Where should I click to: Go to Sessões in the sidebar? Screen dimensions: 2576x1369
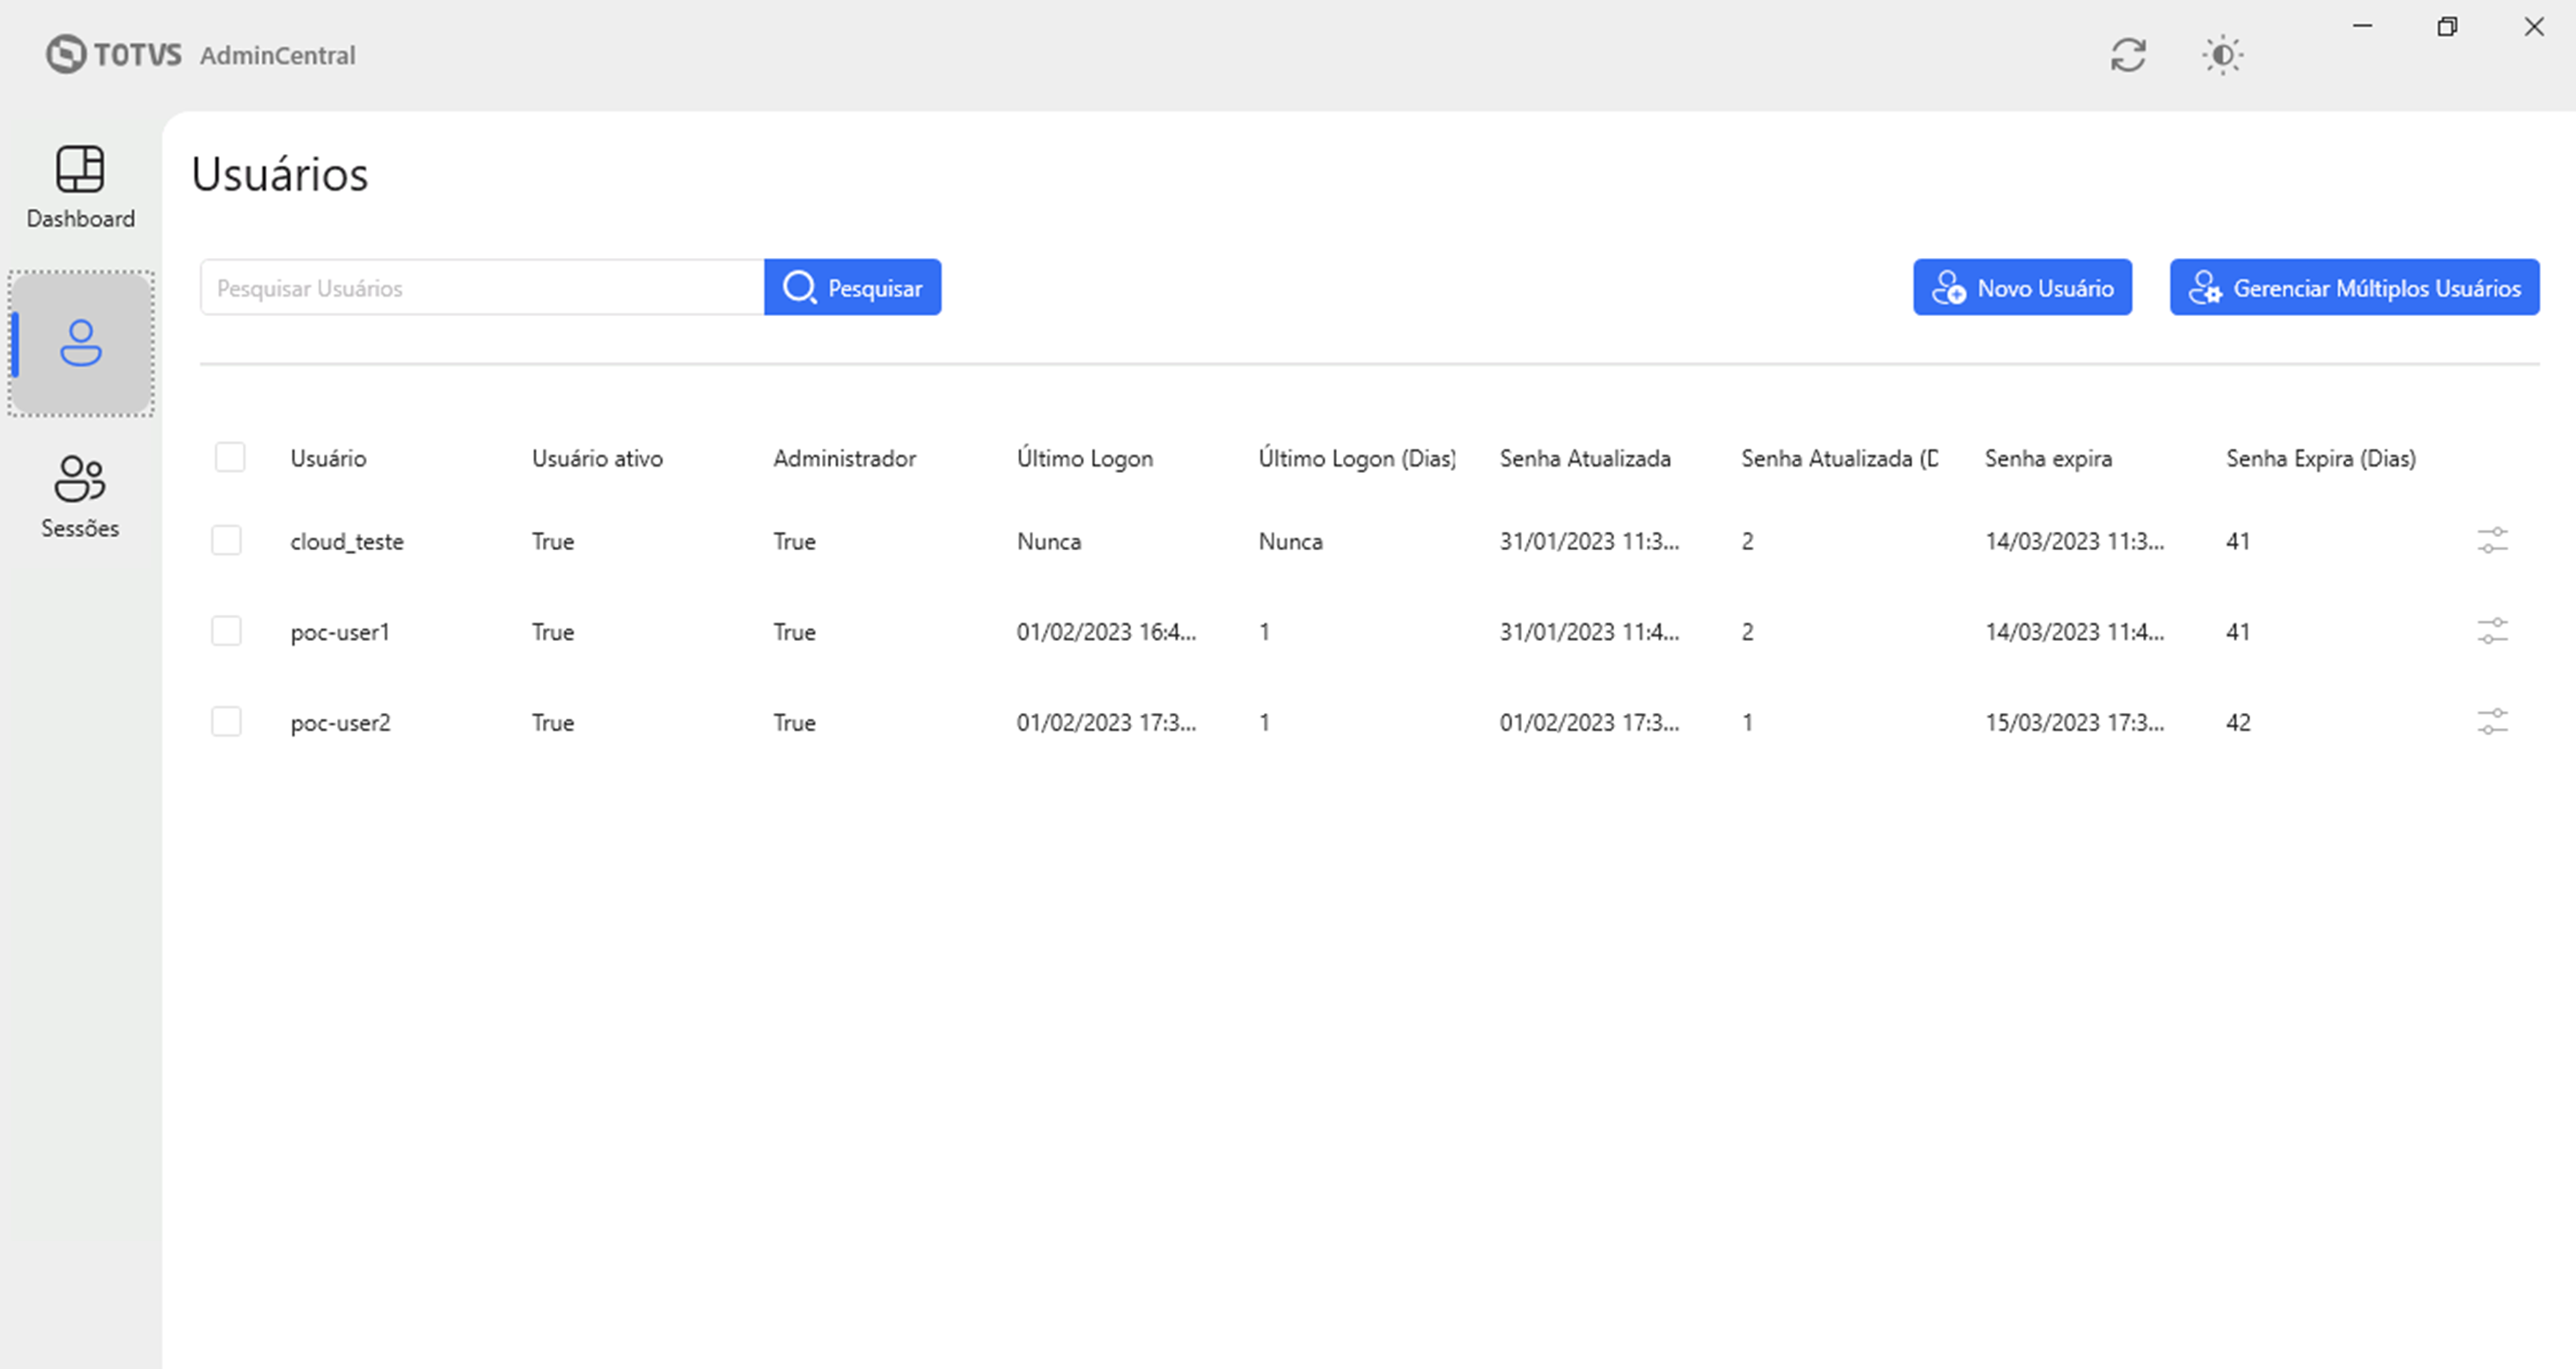click(x=80, y=497)
